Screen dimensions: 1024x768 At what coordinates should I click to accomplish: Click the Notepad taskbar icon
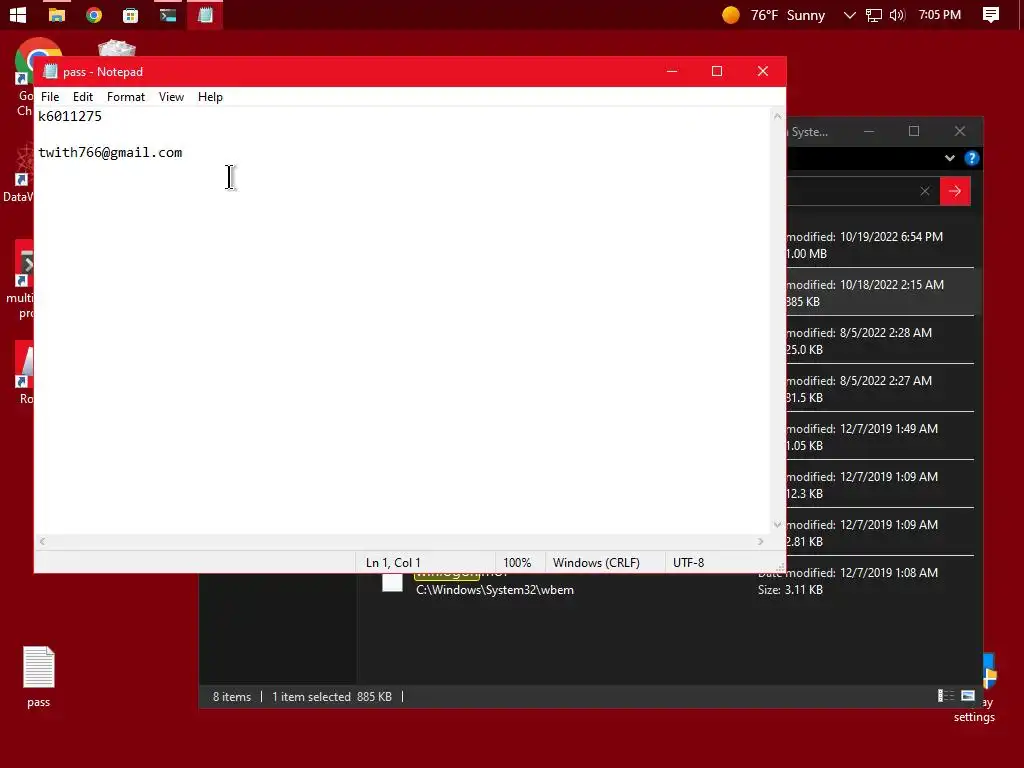click(x=205, y=14)
